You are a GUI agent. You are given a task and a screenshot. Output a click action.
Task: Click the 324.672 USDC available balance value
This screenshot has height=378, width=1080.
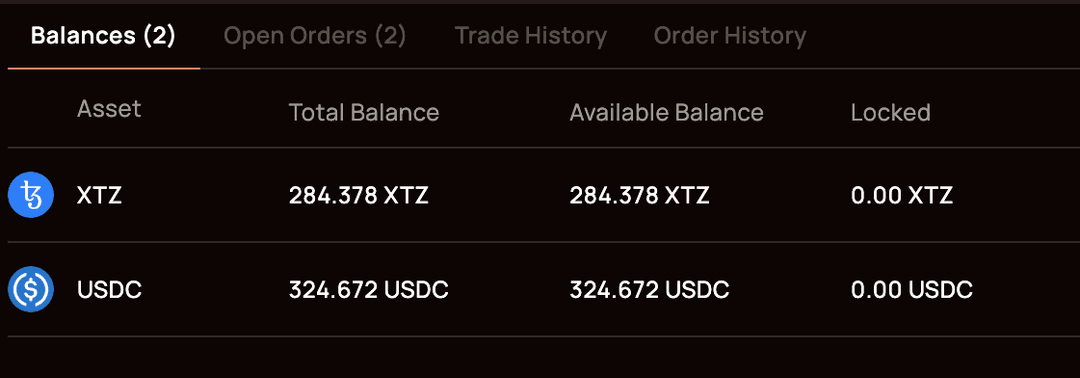point(649,290)
